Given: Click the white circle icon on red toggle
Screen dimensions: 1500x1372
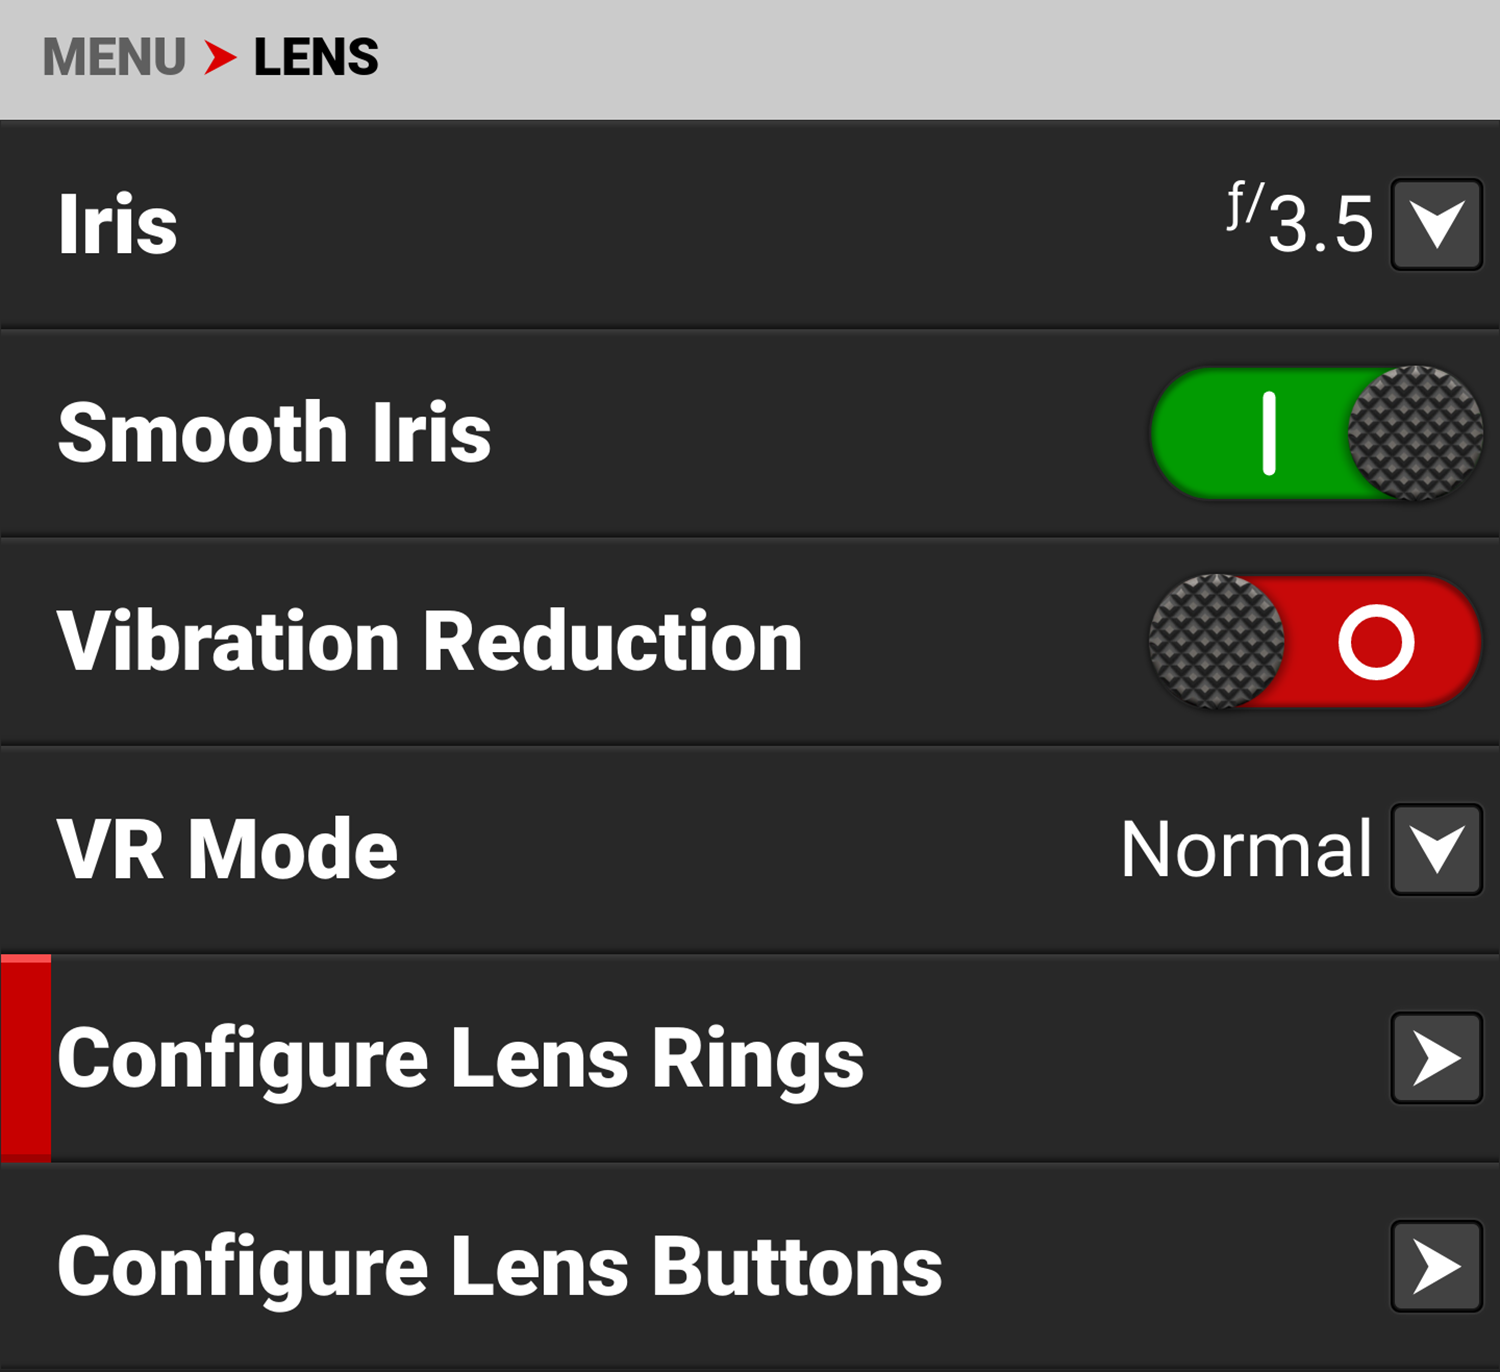Looking at the screenshot, I should (x=1376, y=642).
